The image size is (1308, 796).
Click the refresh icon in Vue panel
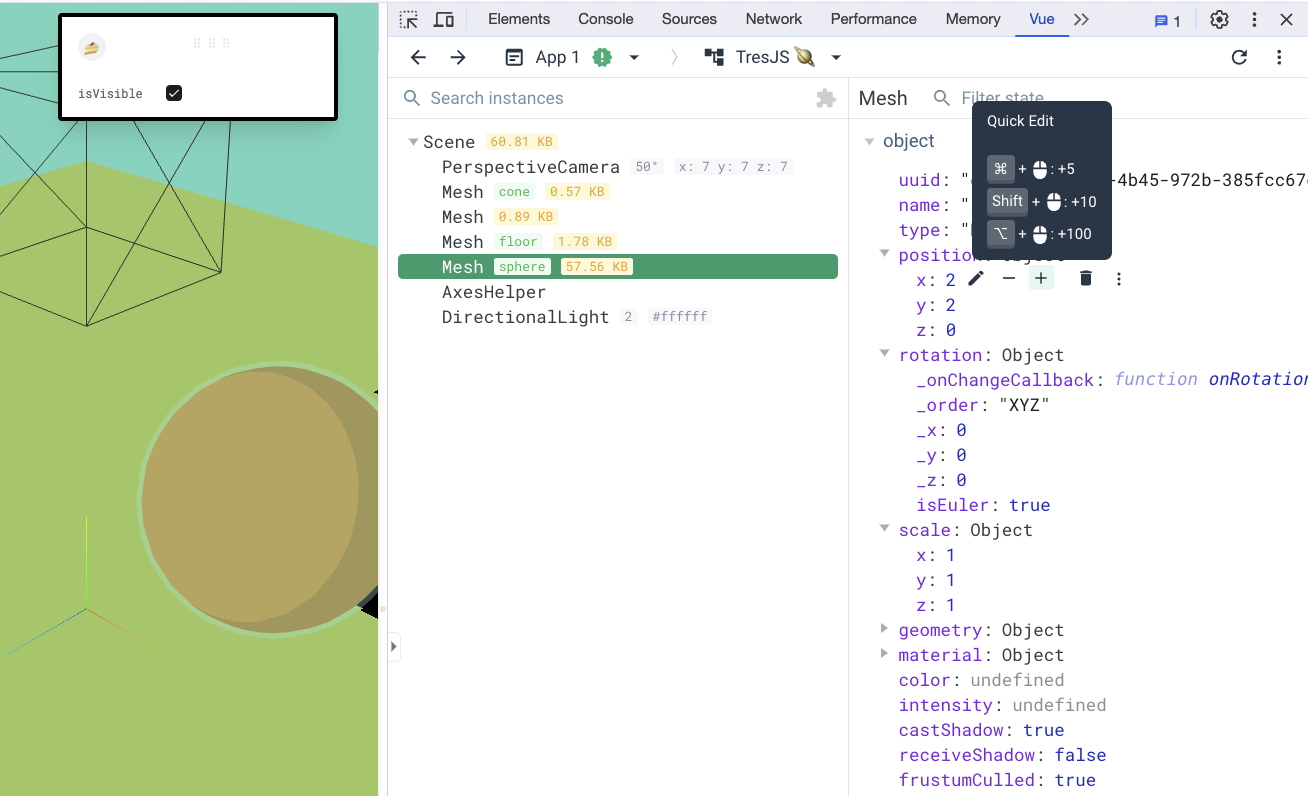pos(1239,58)
